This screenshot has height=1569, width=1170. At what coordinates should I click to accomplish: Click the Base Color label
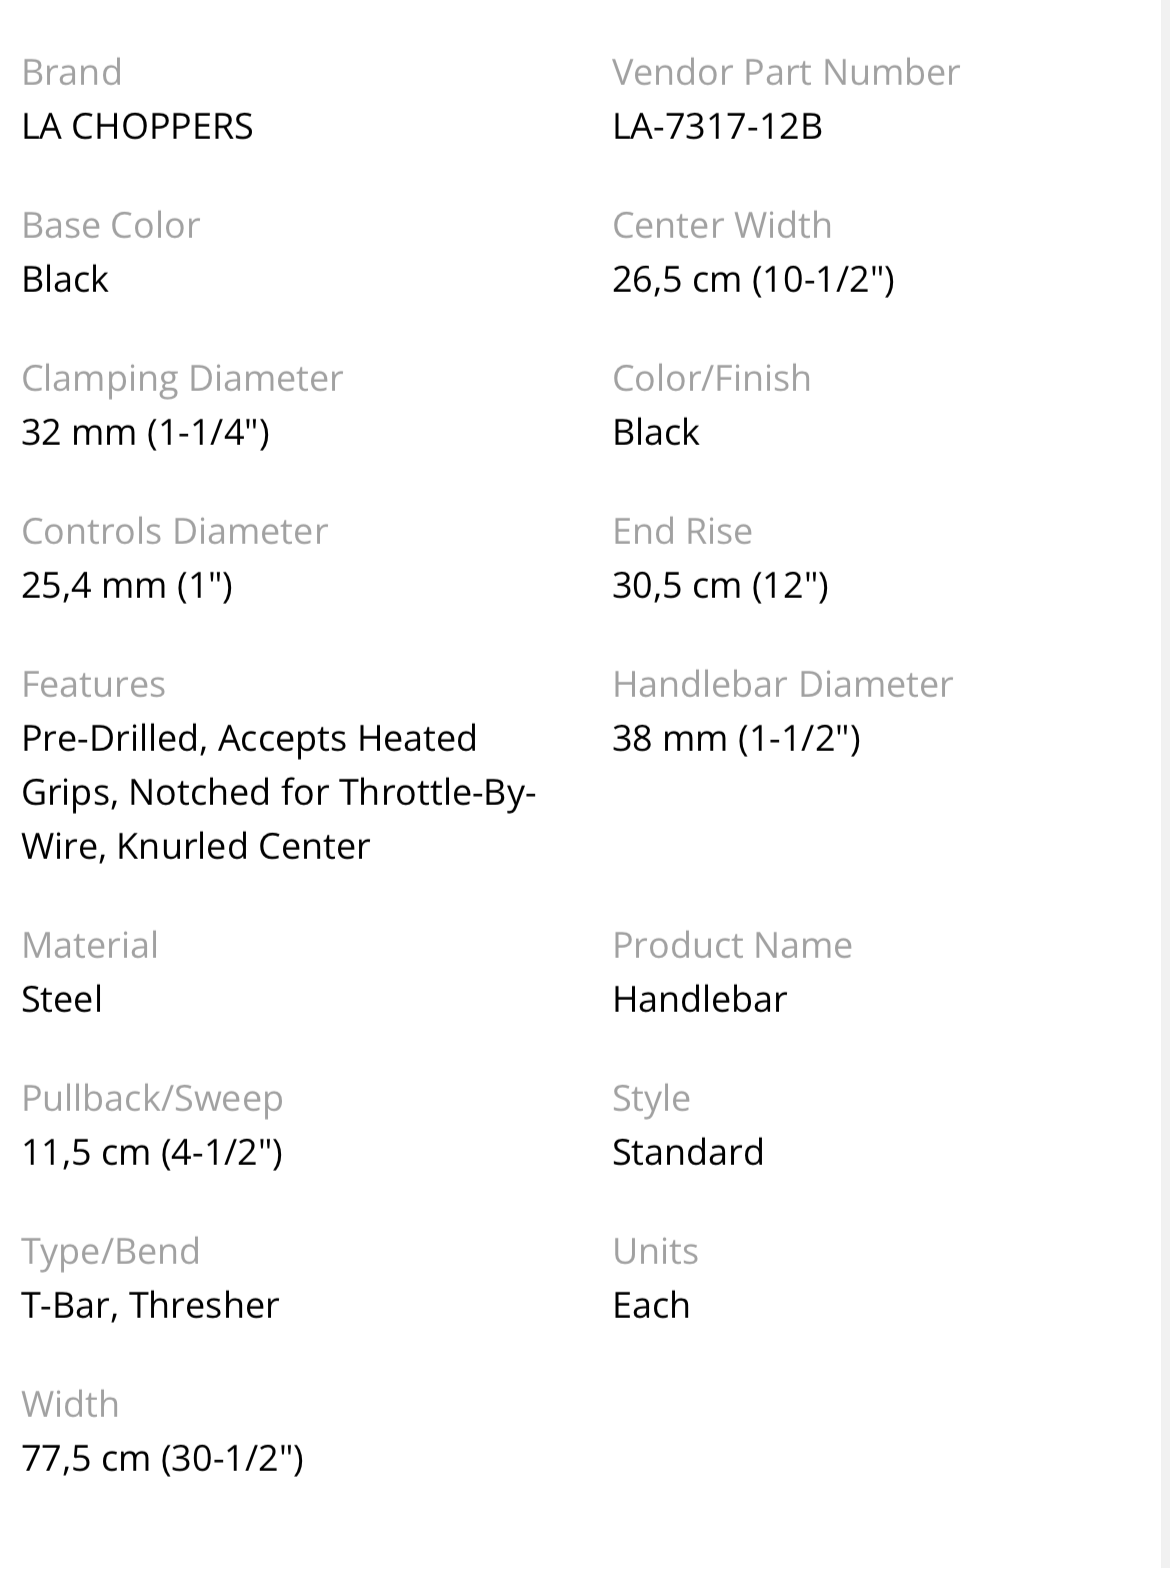pos(110,225)
